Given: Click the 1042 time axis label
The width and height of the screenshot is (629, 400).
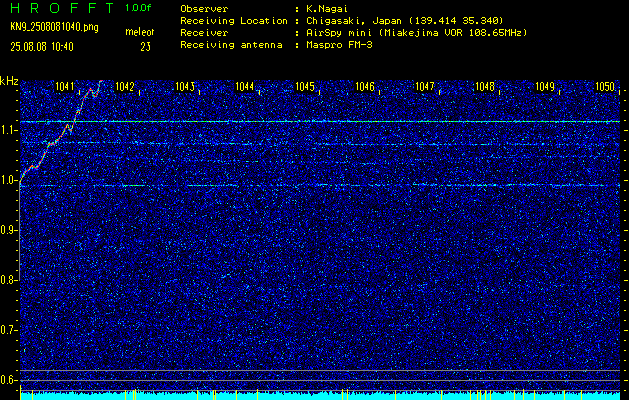Looking at the screenshot, I should pos(124,86).
